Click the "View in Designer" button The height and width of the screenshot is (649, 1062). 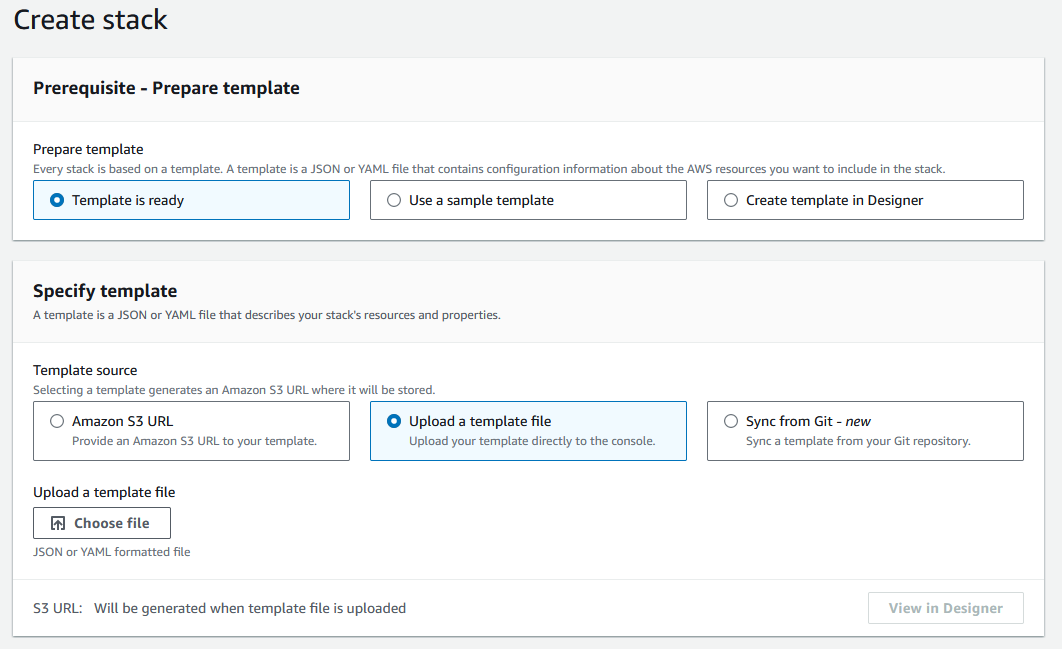click(x=945, y=607)
